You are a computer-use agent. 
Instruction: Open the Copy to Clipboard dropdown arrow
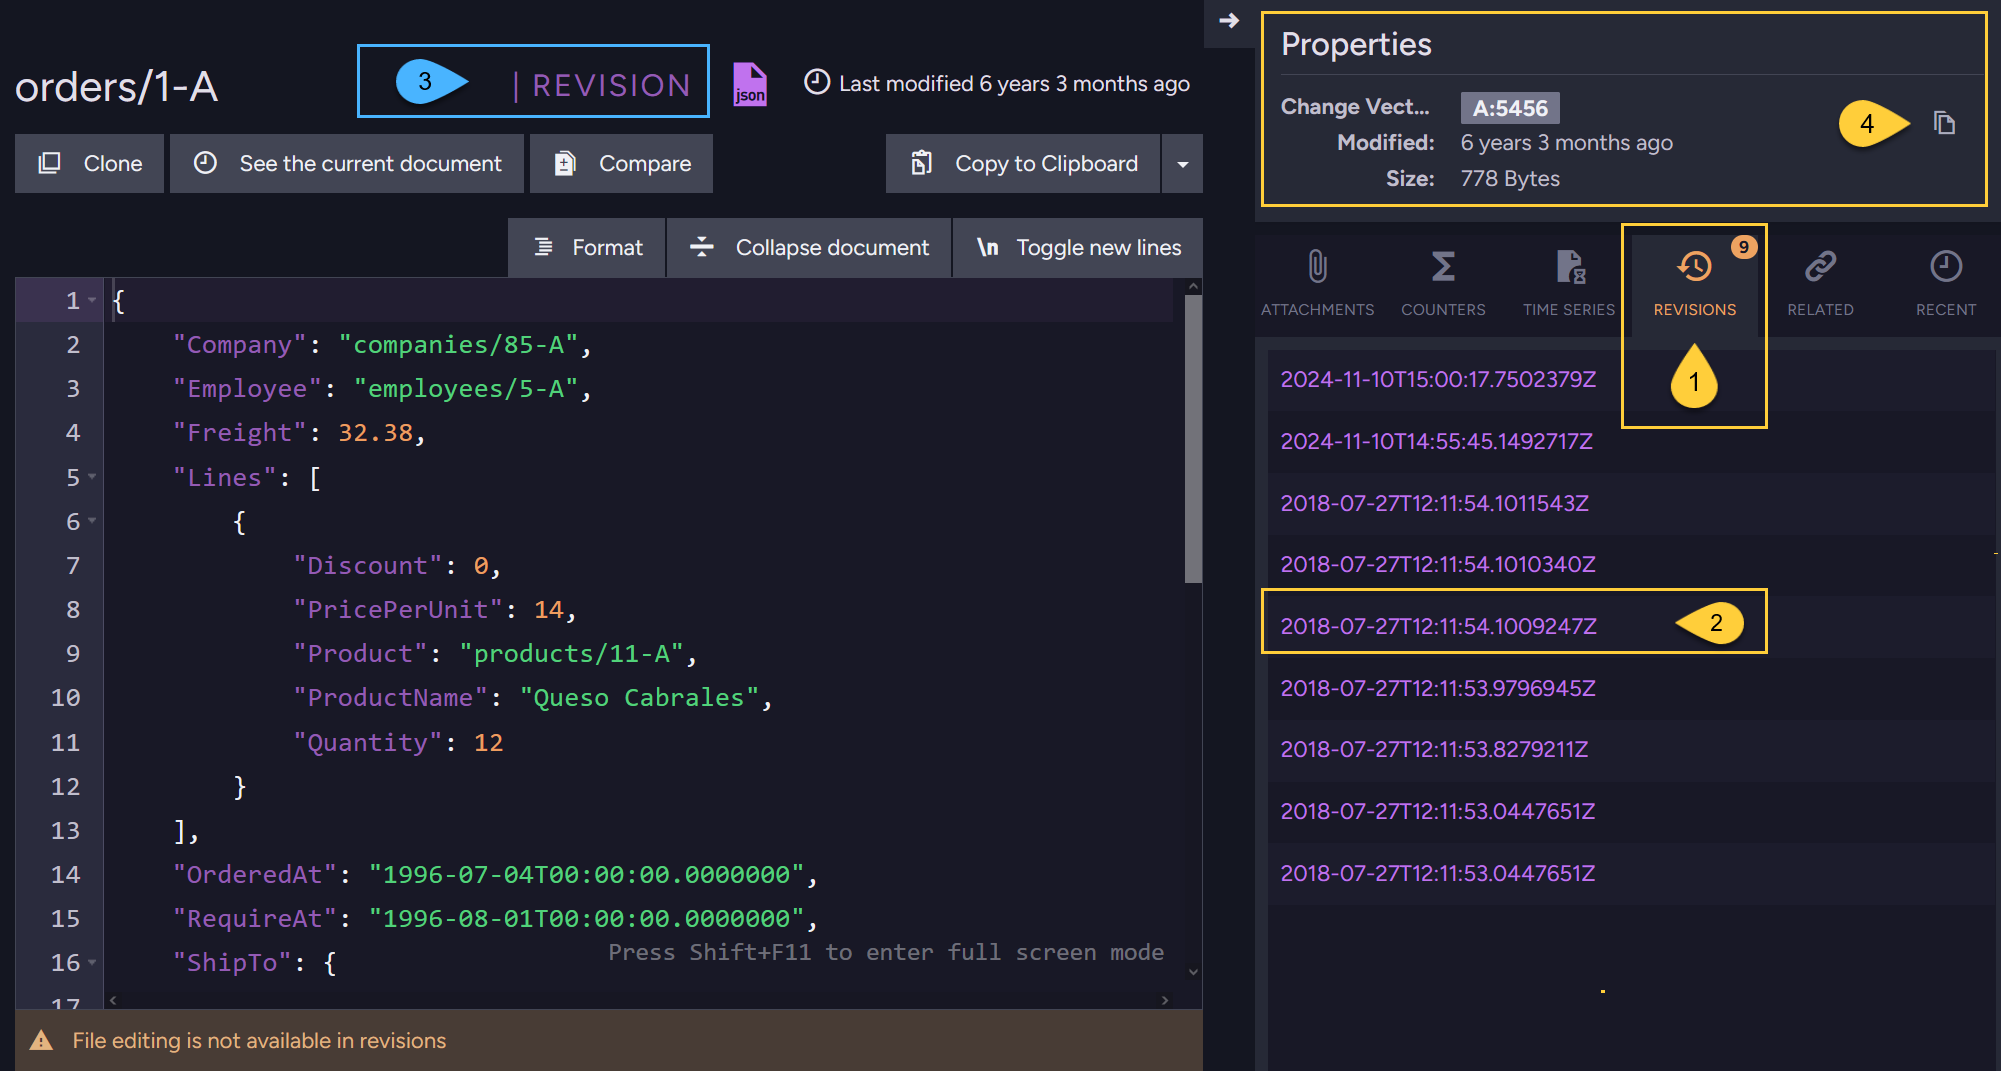pos(1183,163)
